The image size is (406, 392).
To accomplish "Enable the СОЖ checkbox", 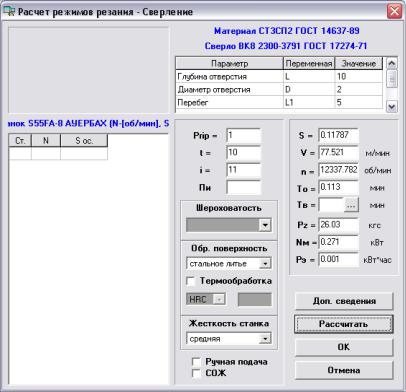I will (196, 373).
